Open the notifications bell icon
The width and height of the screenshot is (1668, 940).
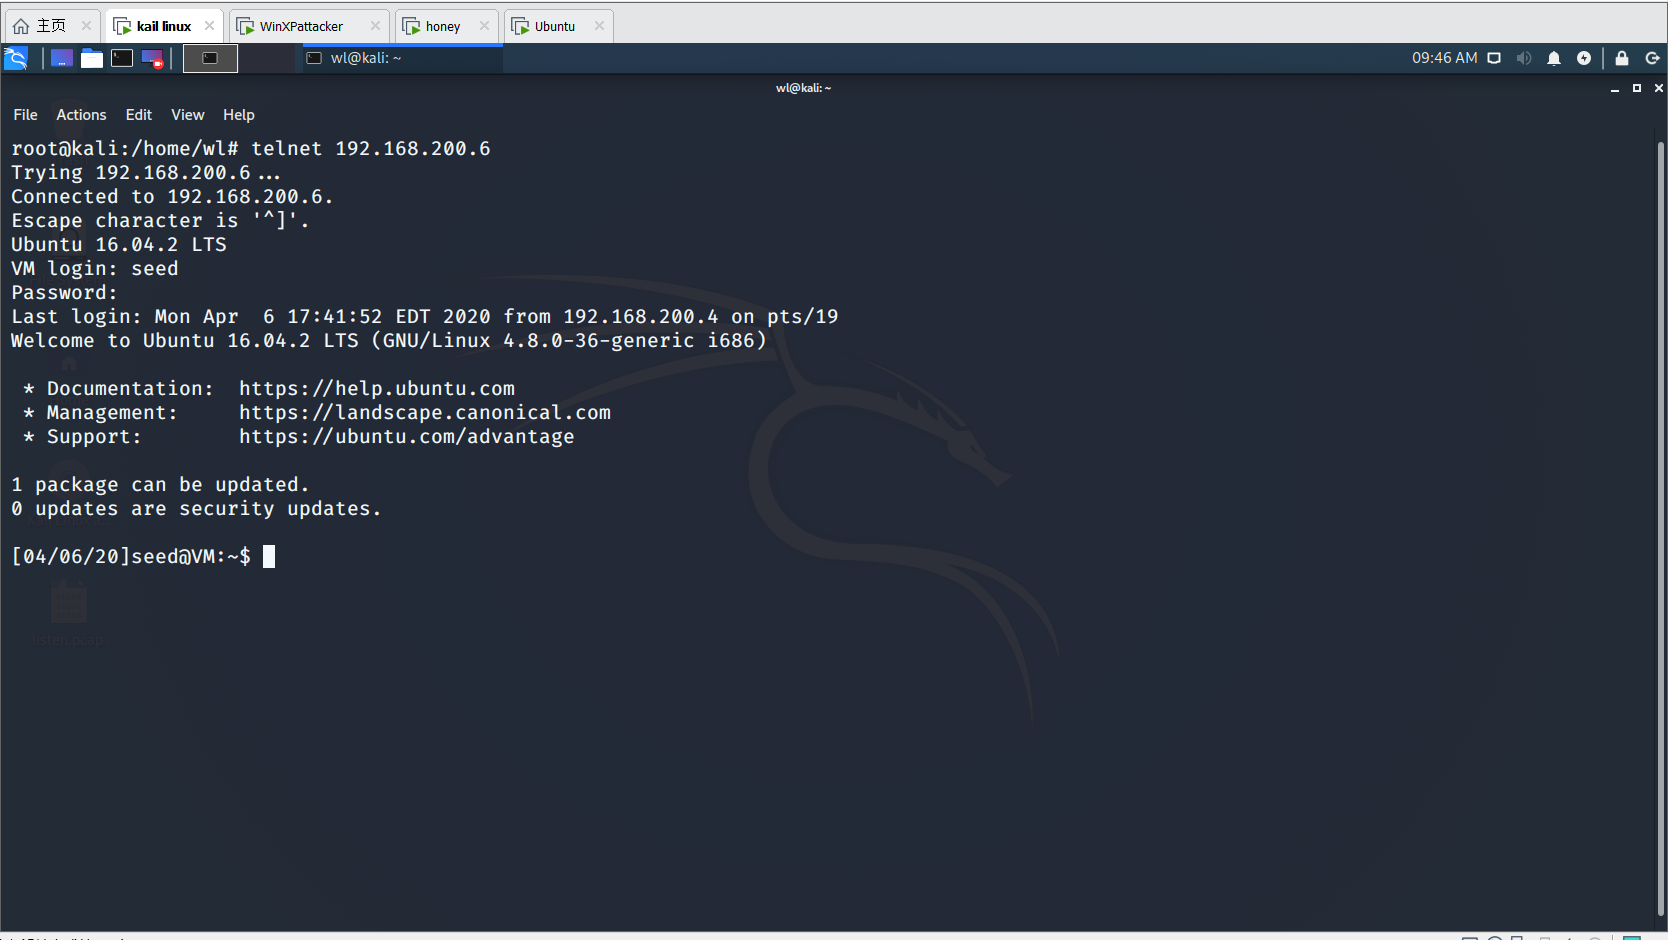1554,58
